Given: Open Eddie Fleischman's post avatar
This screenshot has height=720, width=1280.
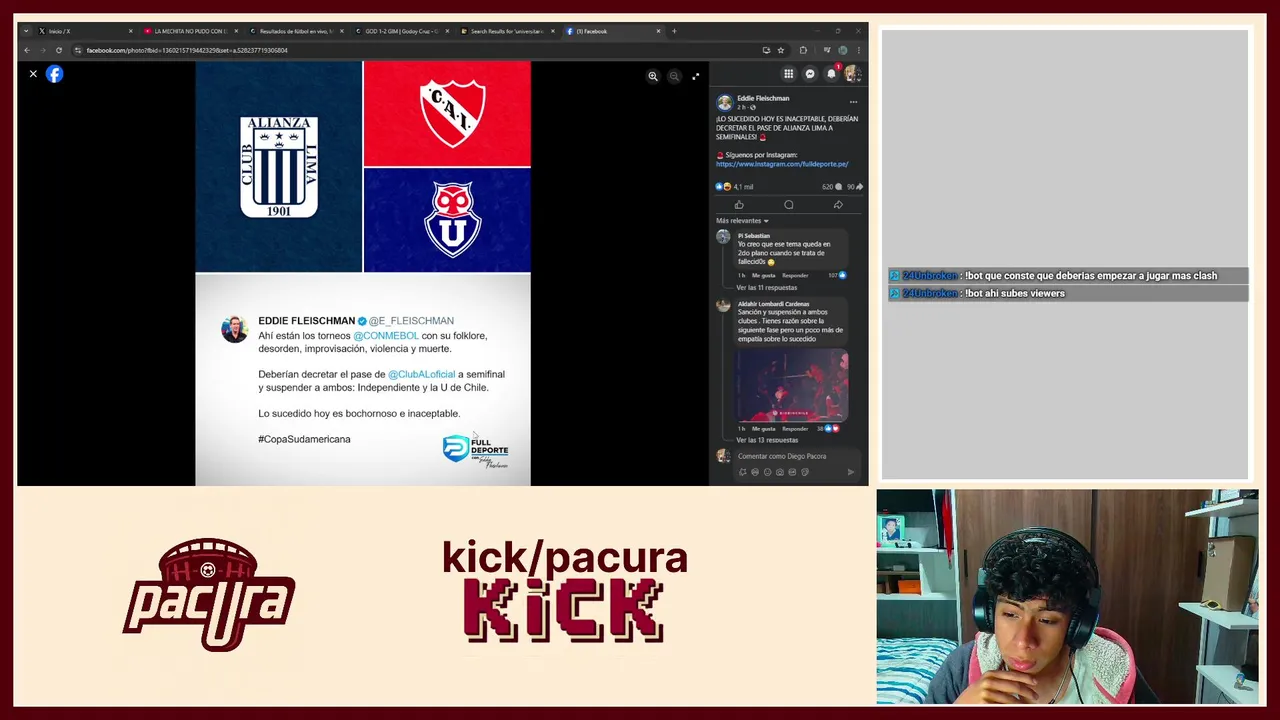Looking at the screenshot, I should [724, 102].
